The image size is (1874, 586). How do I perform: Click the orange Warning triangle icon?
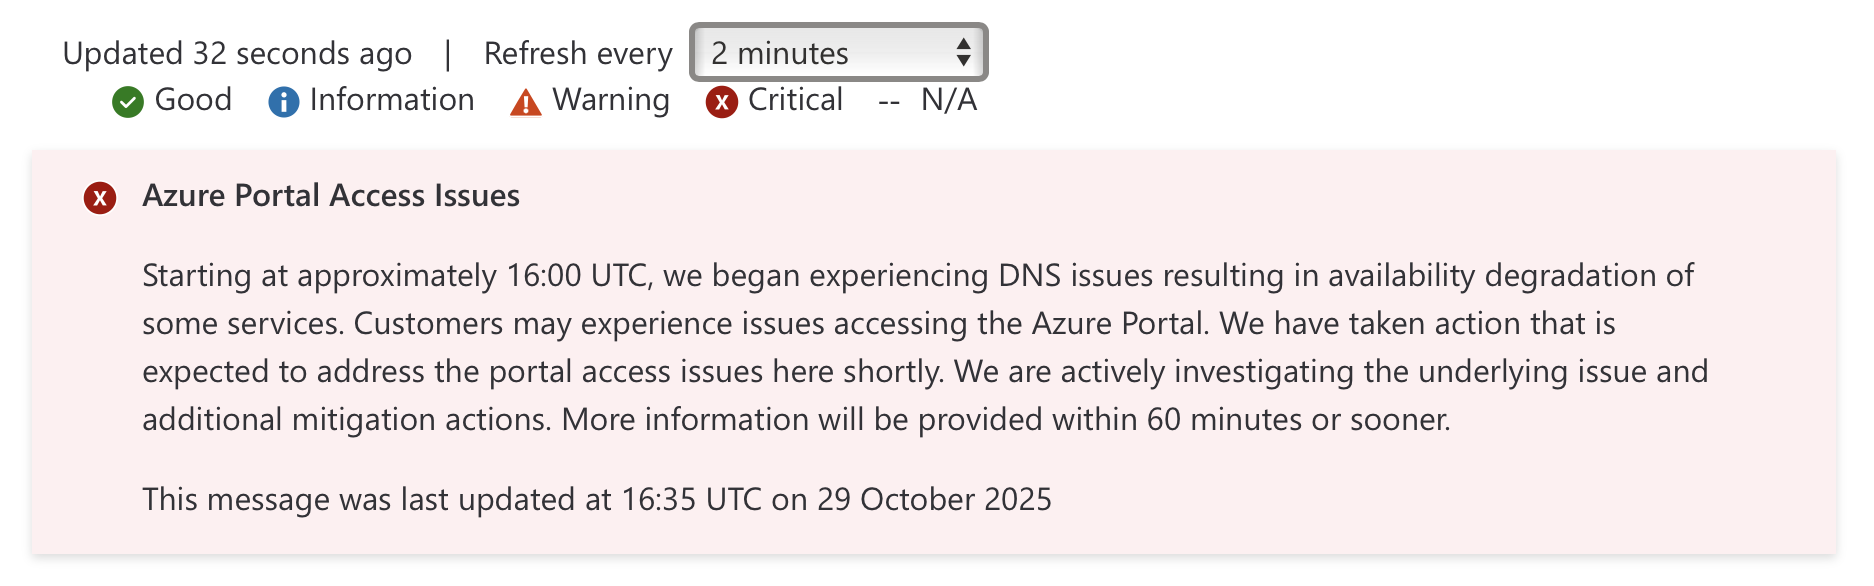coord(525,102)
